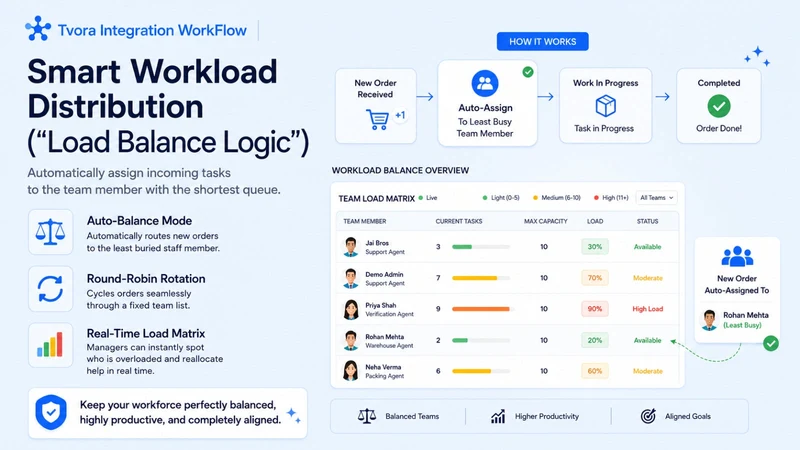Click Neha Verma's Packing Agent role text

385,376
